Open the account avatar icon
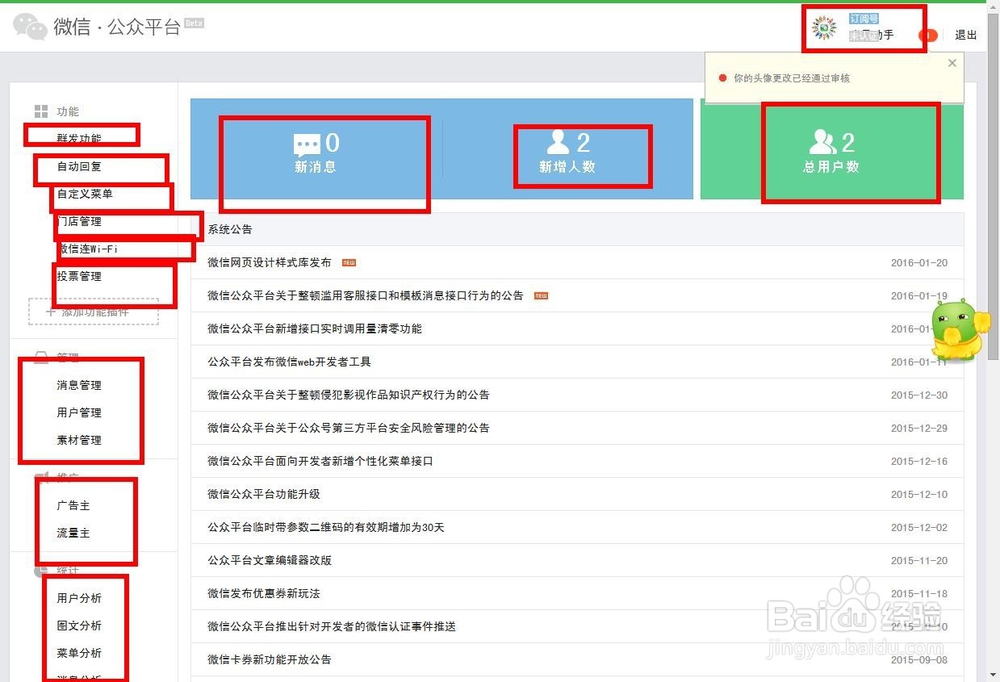Image resolution: width=1000 pixels, height=682 pixels. click(824, 27)
